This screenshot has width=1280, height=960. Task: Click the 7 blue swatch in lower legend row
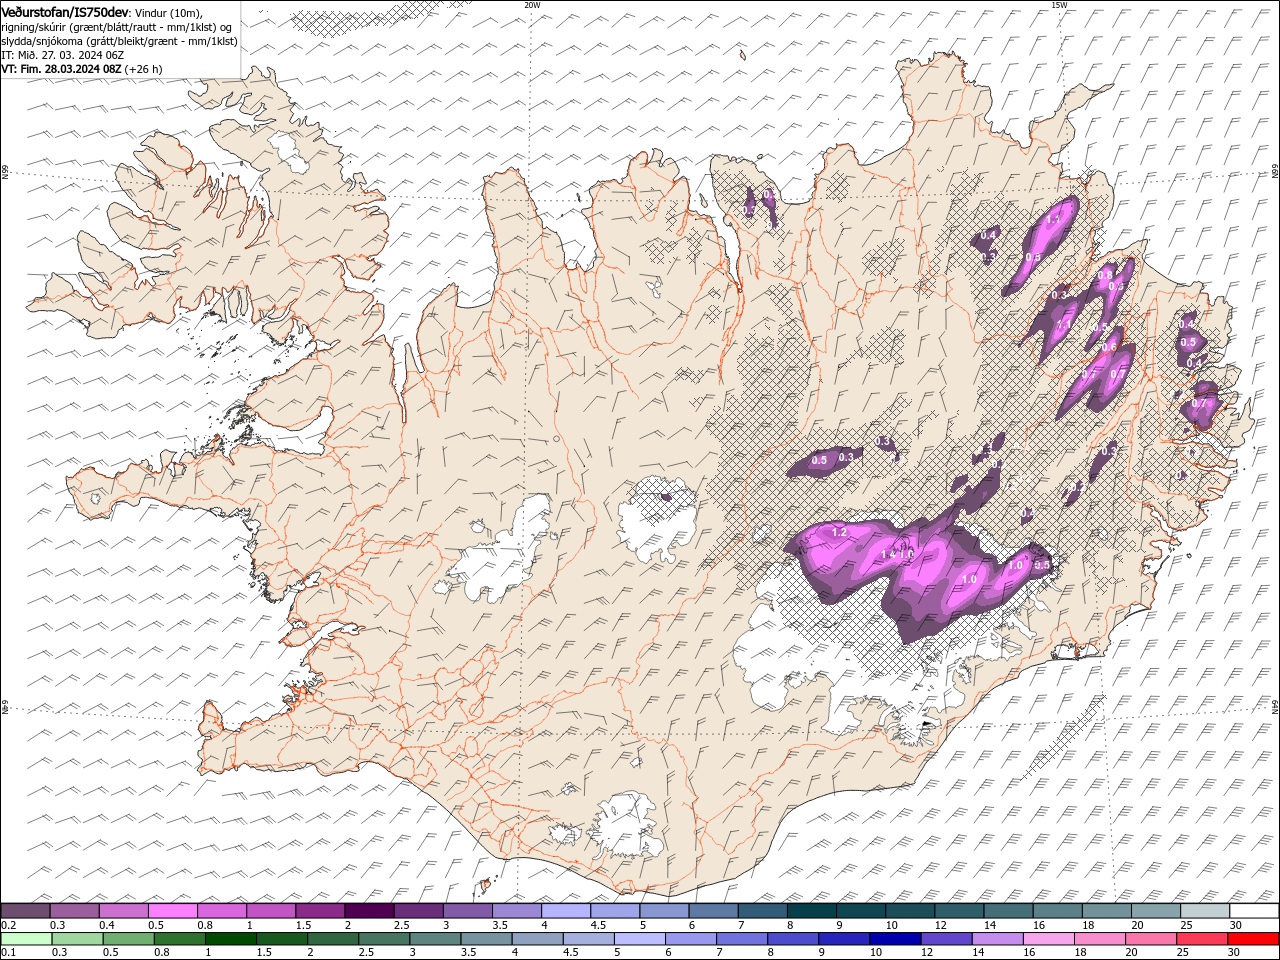tap(742, 939)
